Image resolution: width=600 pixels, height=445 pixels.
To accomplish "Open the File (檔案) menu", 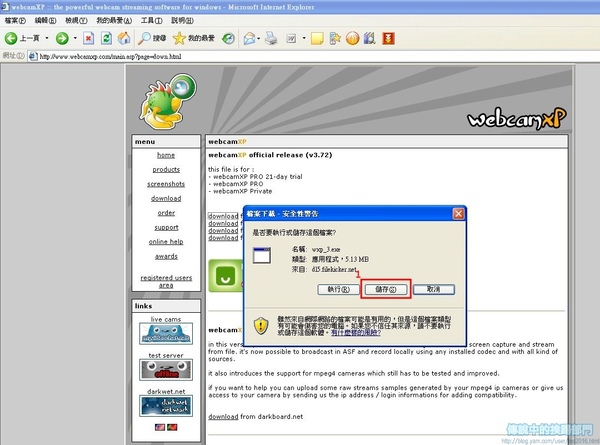I will tap(15, 20).
